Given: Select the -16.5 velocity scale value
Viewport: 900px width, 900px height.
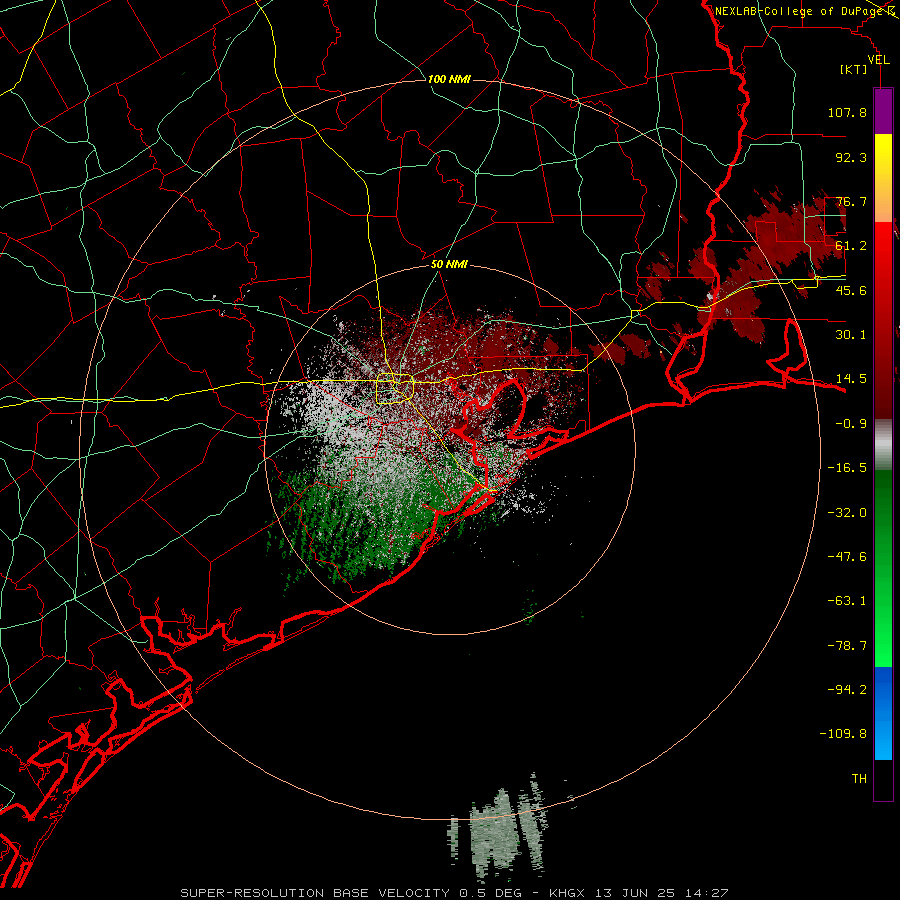Looking at the screenshot, I should 847,468.
